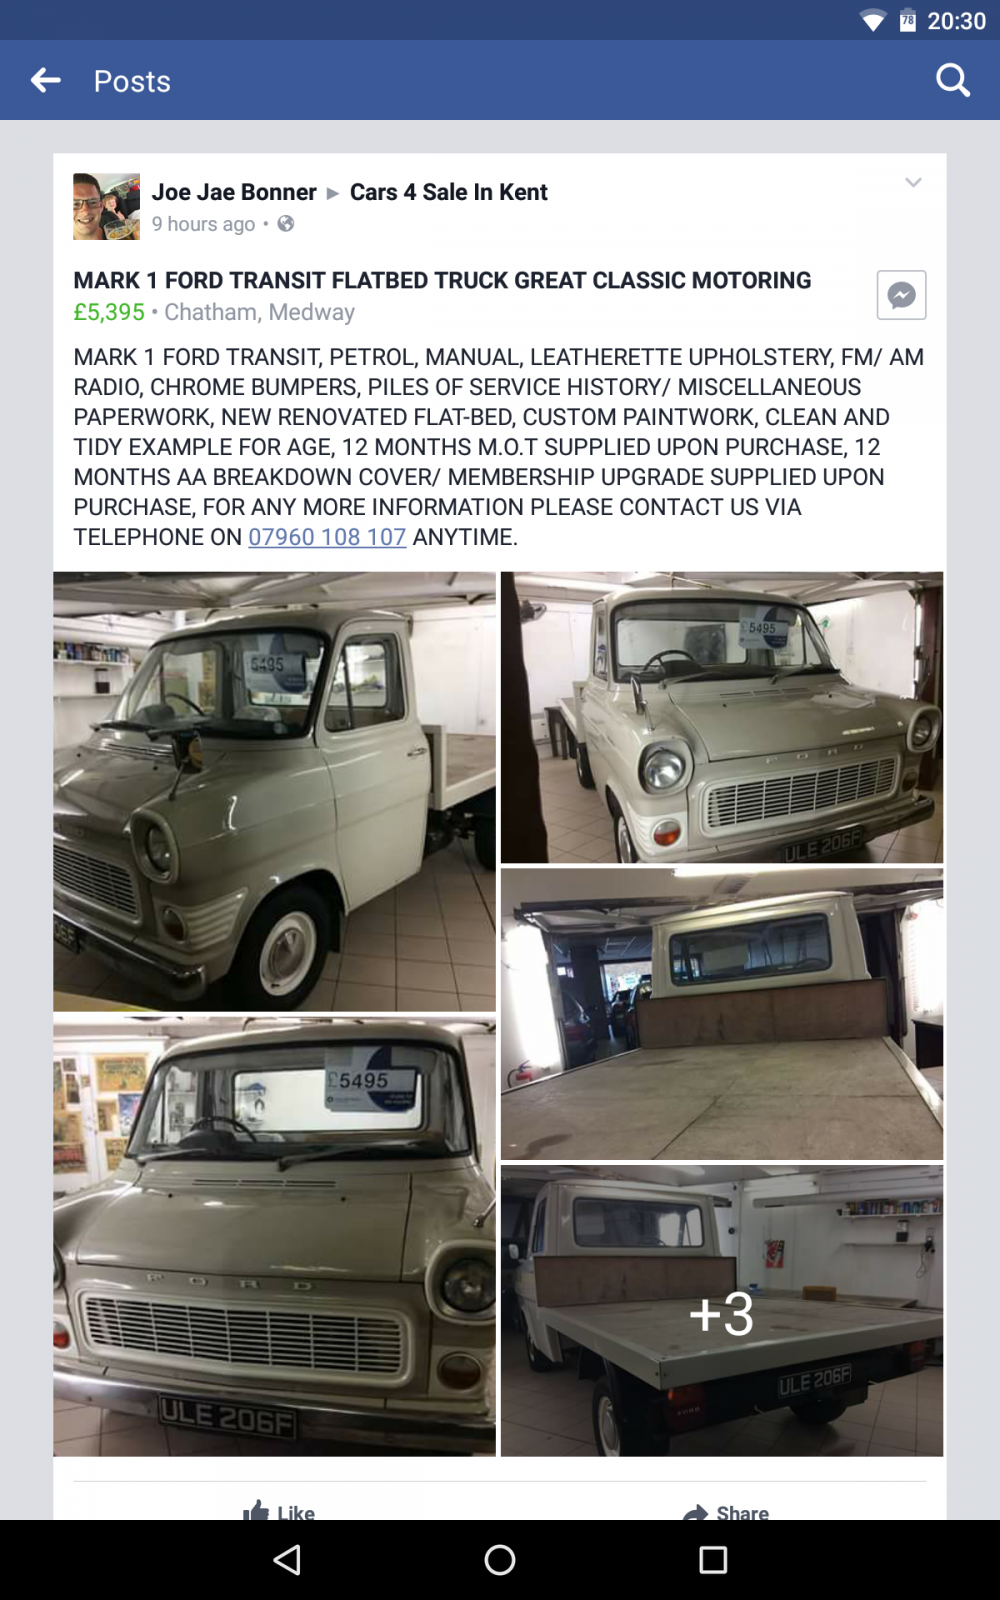Open Joe Jae Bonner's profile picture
This screenshot has width=1000, height=1600.
106,206
